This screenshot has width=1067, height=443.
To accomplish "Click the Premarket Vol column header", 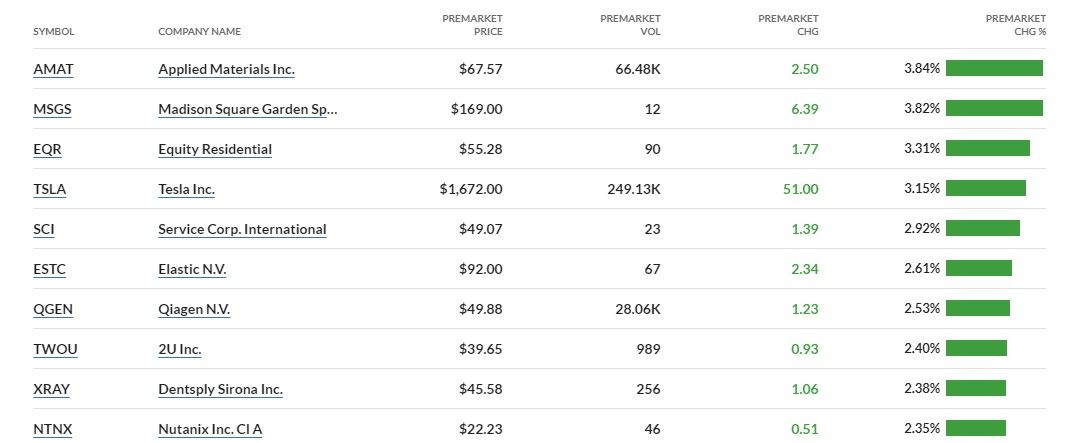I will (x=630, y=24).
